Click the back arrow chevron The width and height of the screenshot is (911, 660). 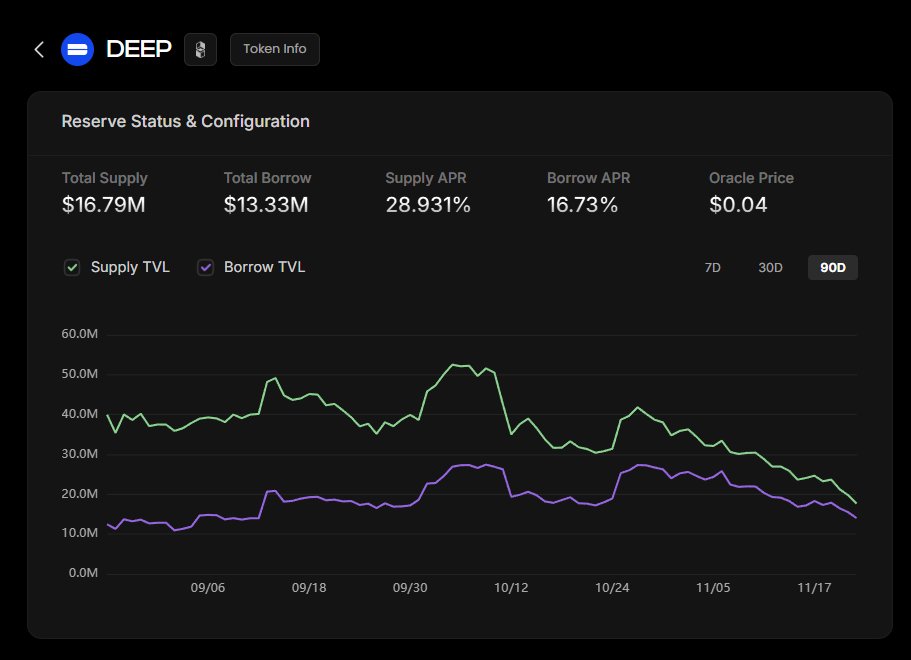tap(39, 49)
